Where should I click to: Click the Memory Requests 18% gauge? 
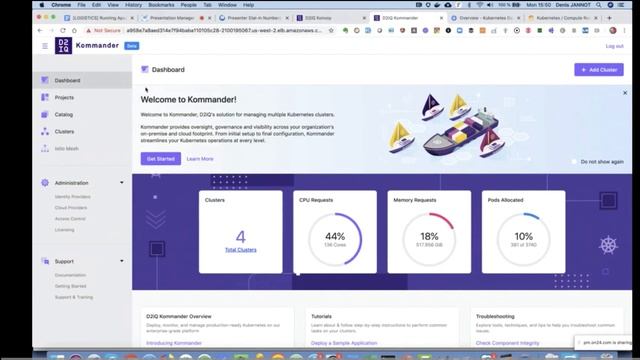coord(429,240)
